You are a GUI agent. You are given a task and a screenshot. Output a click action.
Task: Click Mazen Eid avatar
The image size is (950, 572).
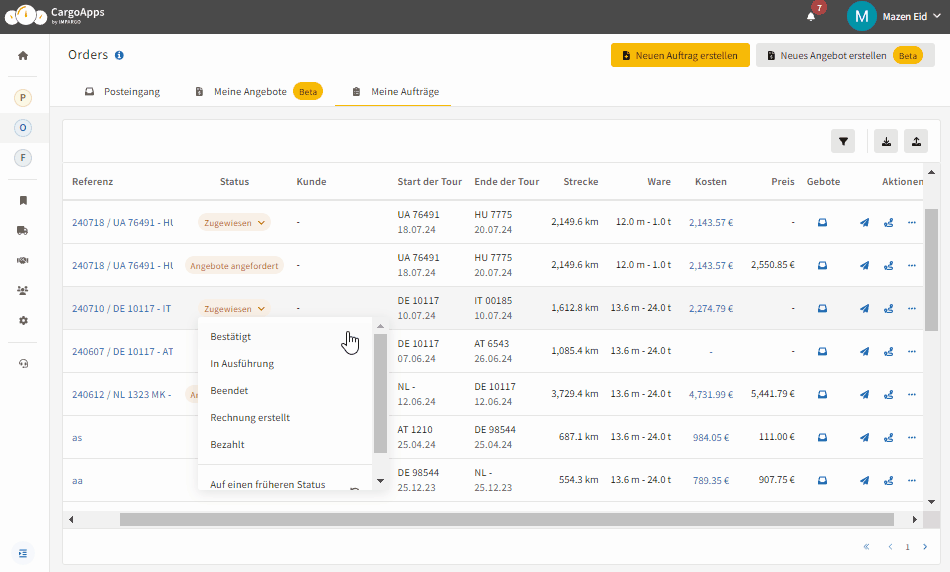click(x=862, y=16)
